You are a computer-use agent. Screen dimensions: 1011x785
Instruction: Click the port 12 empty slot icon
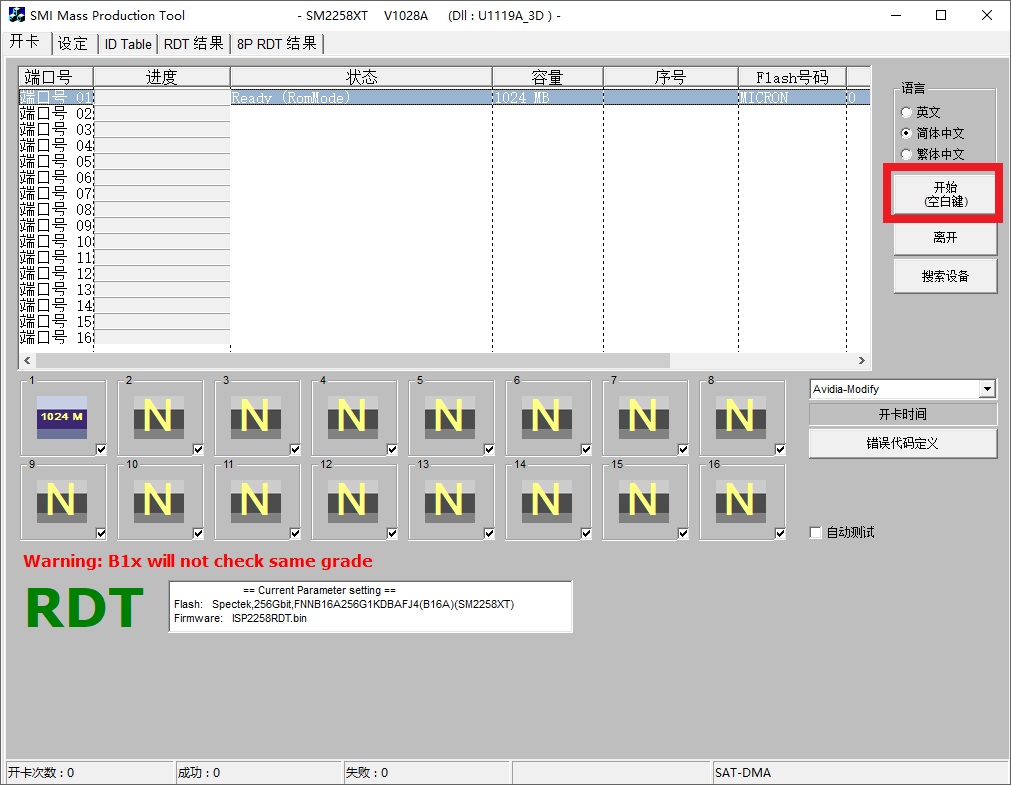click(352, 500)
